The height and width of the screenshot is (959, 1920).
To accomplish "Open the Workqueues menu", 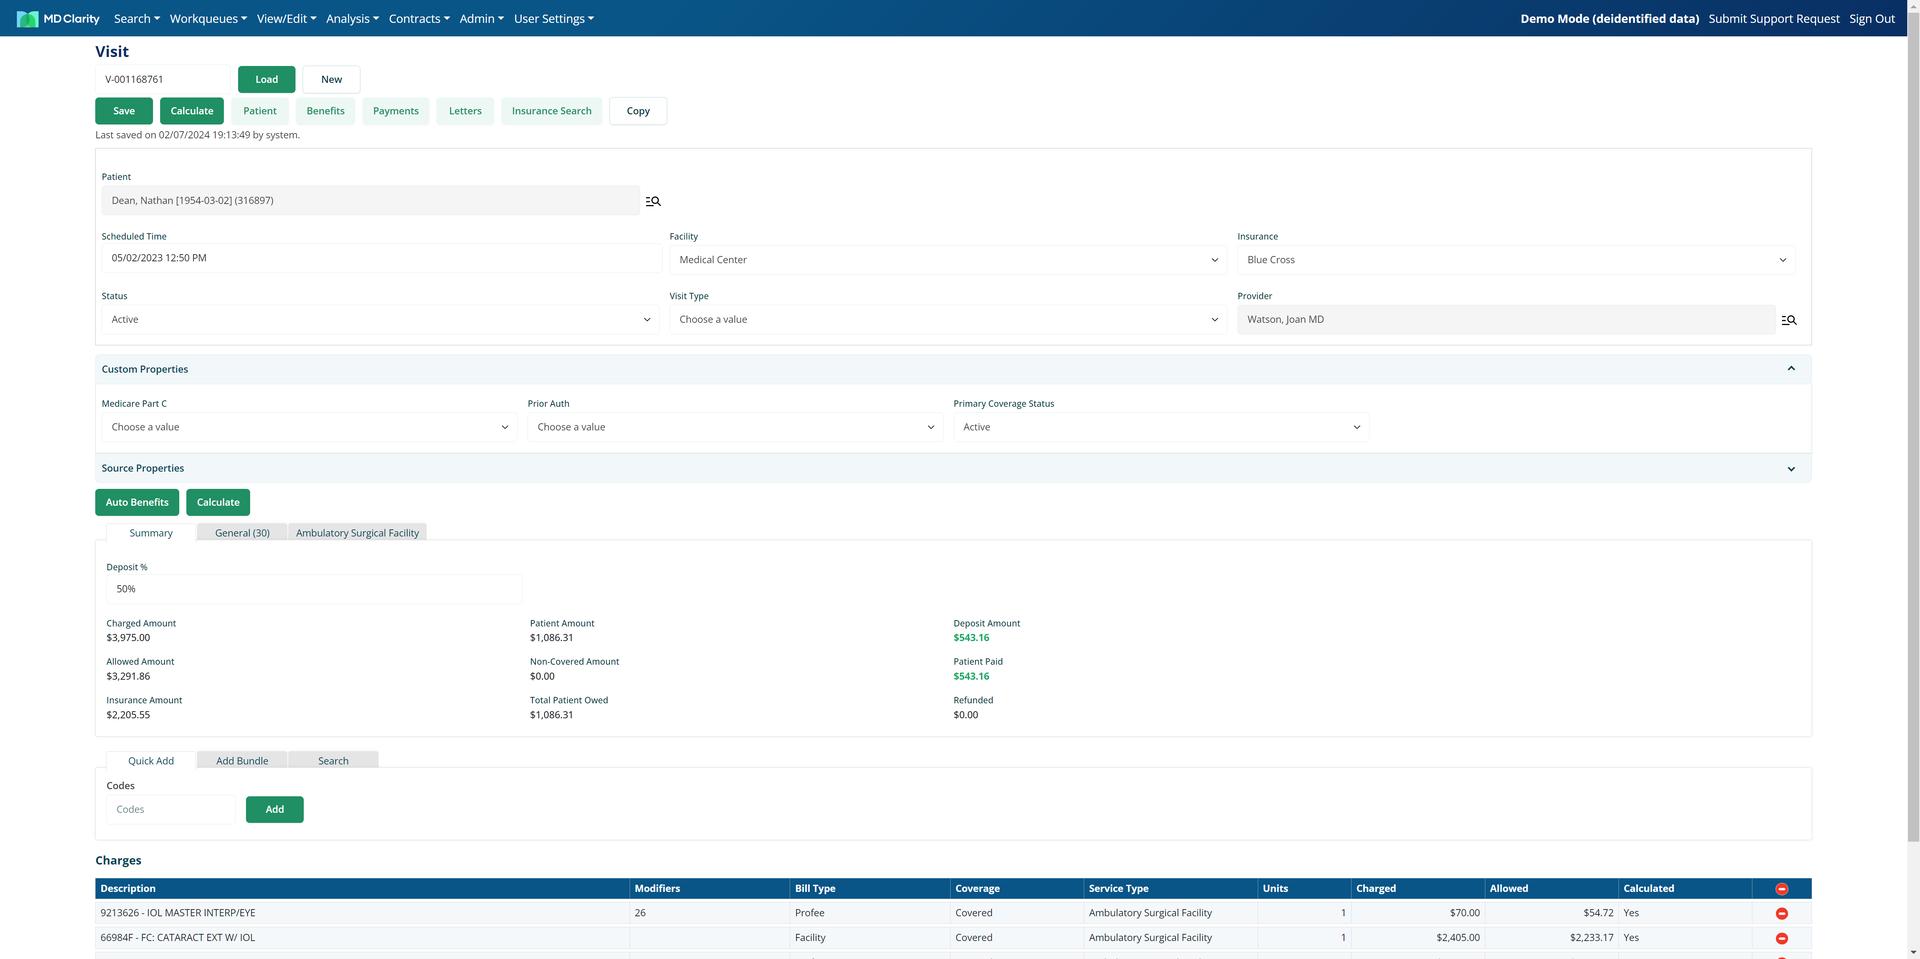I will [x=208, y=19].
